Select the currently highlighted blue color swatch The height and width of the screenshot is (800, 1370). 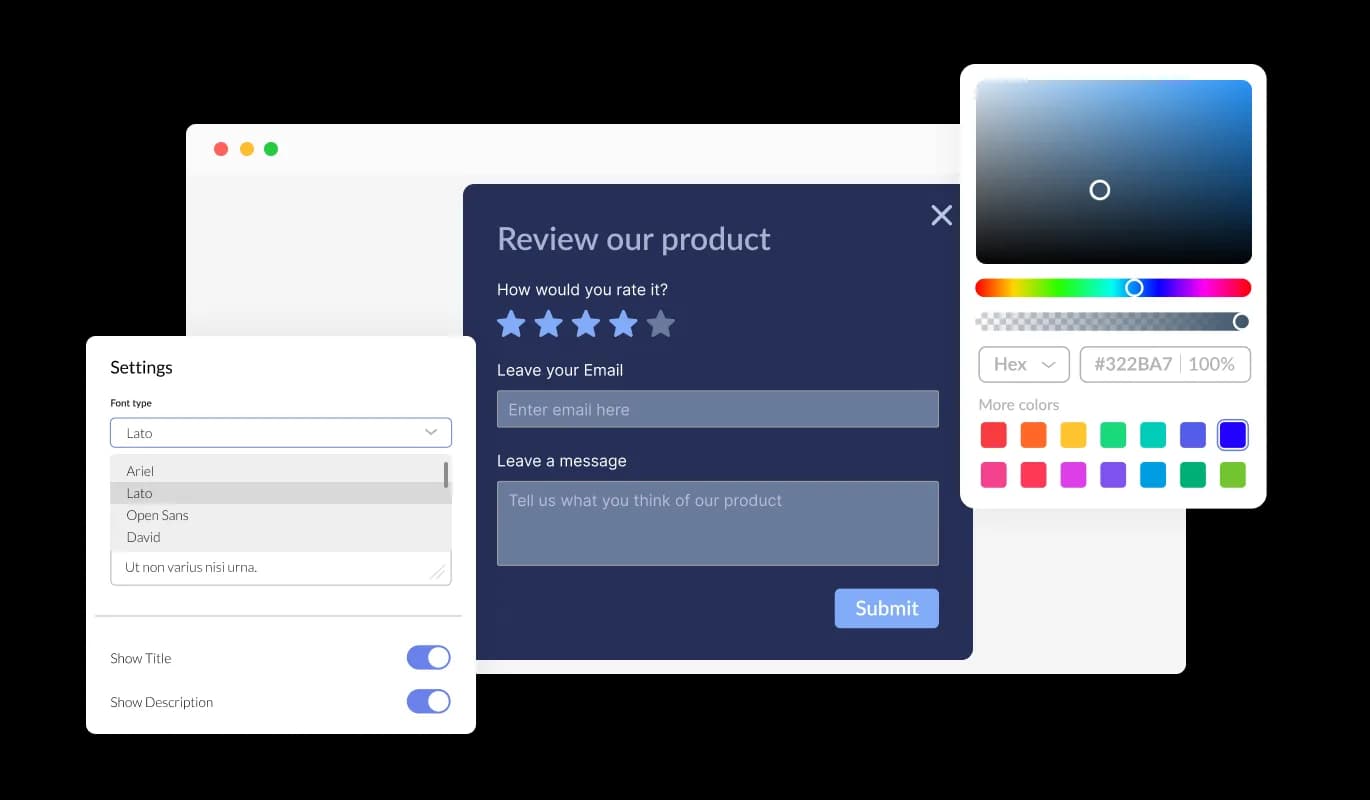tap(1232, 434)
